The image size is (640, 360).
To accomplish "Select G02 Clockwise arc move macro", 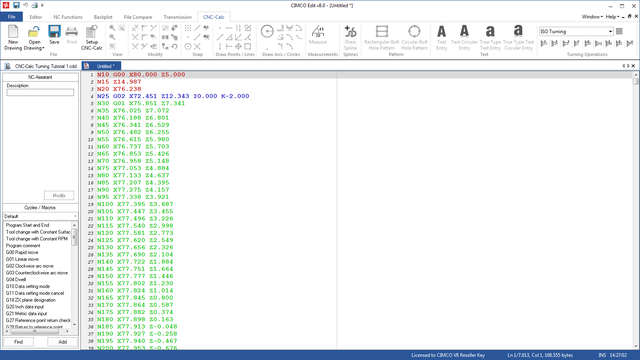I will pyautogui.click(x=29, y=266).
